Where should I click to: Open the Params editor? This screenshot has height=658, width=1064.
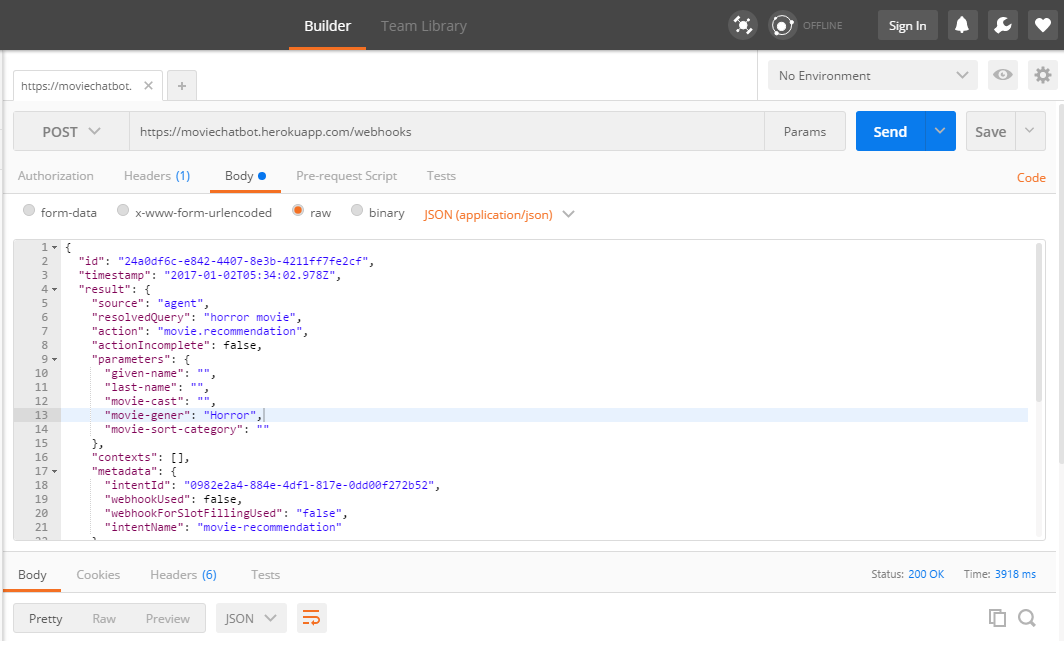(x=805, y=131)
